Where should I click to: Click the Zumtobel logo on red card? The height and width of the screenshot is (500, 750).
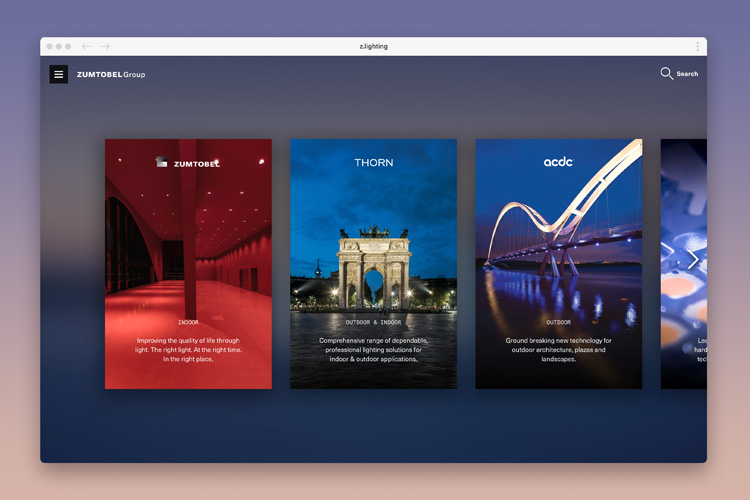click(188, 163)
